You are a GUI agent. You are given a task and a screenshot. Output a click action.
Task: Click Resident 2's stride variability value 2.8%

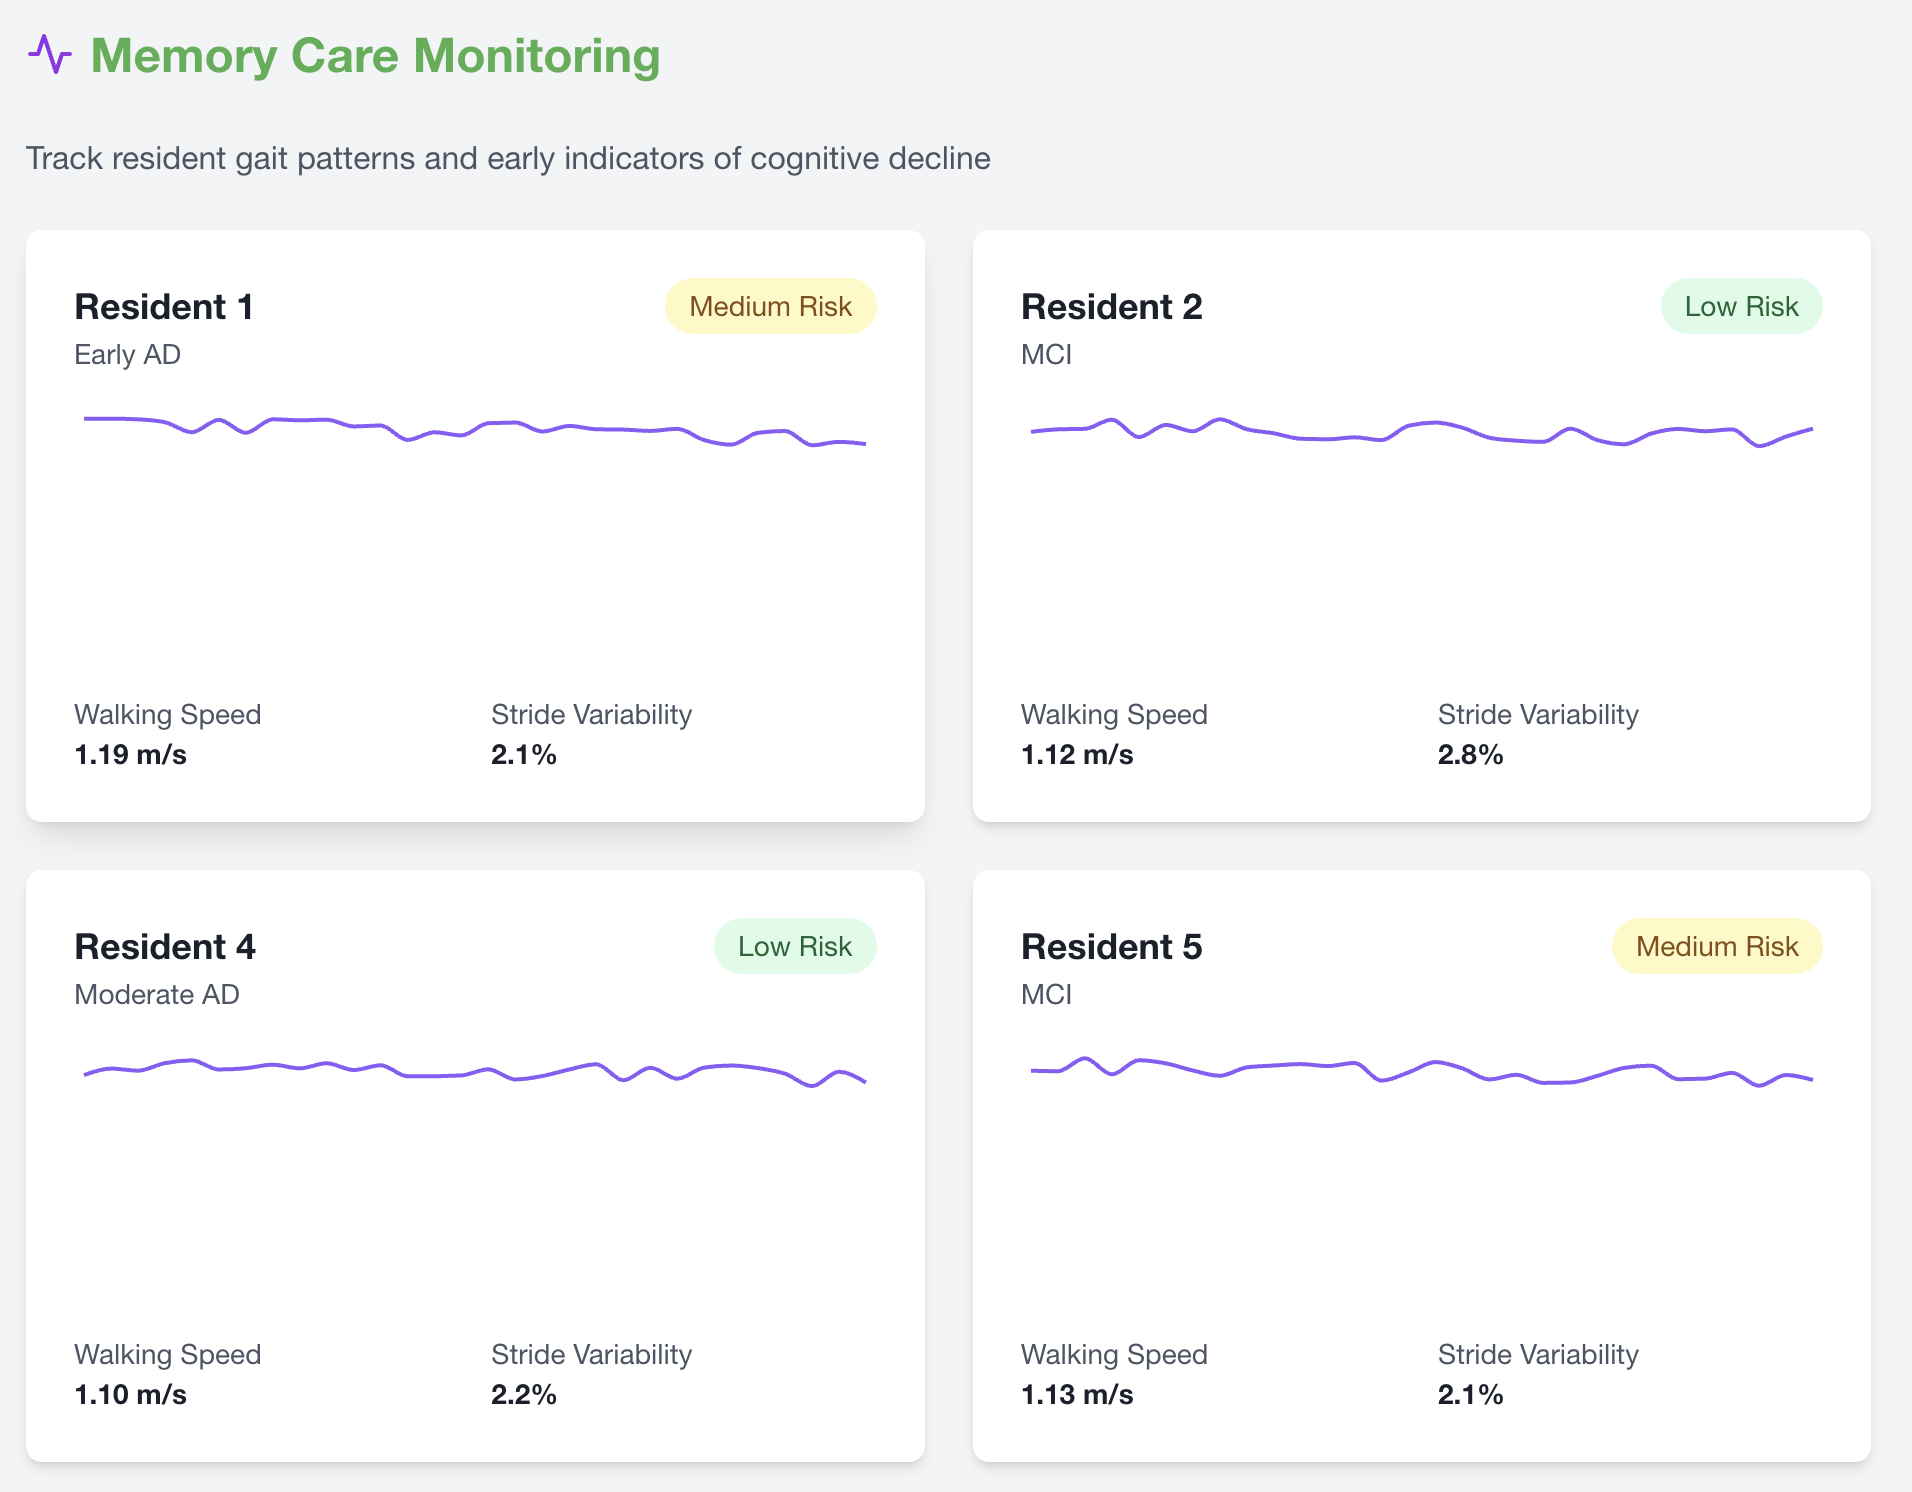1470,754
